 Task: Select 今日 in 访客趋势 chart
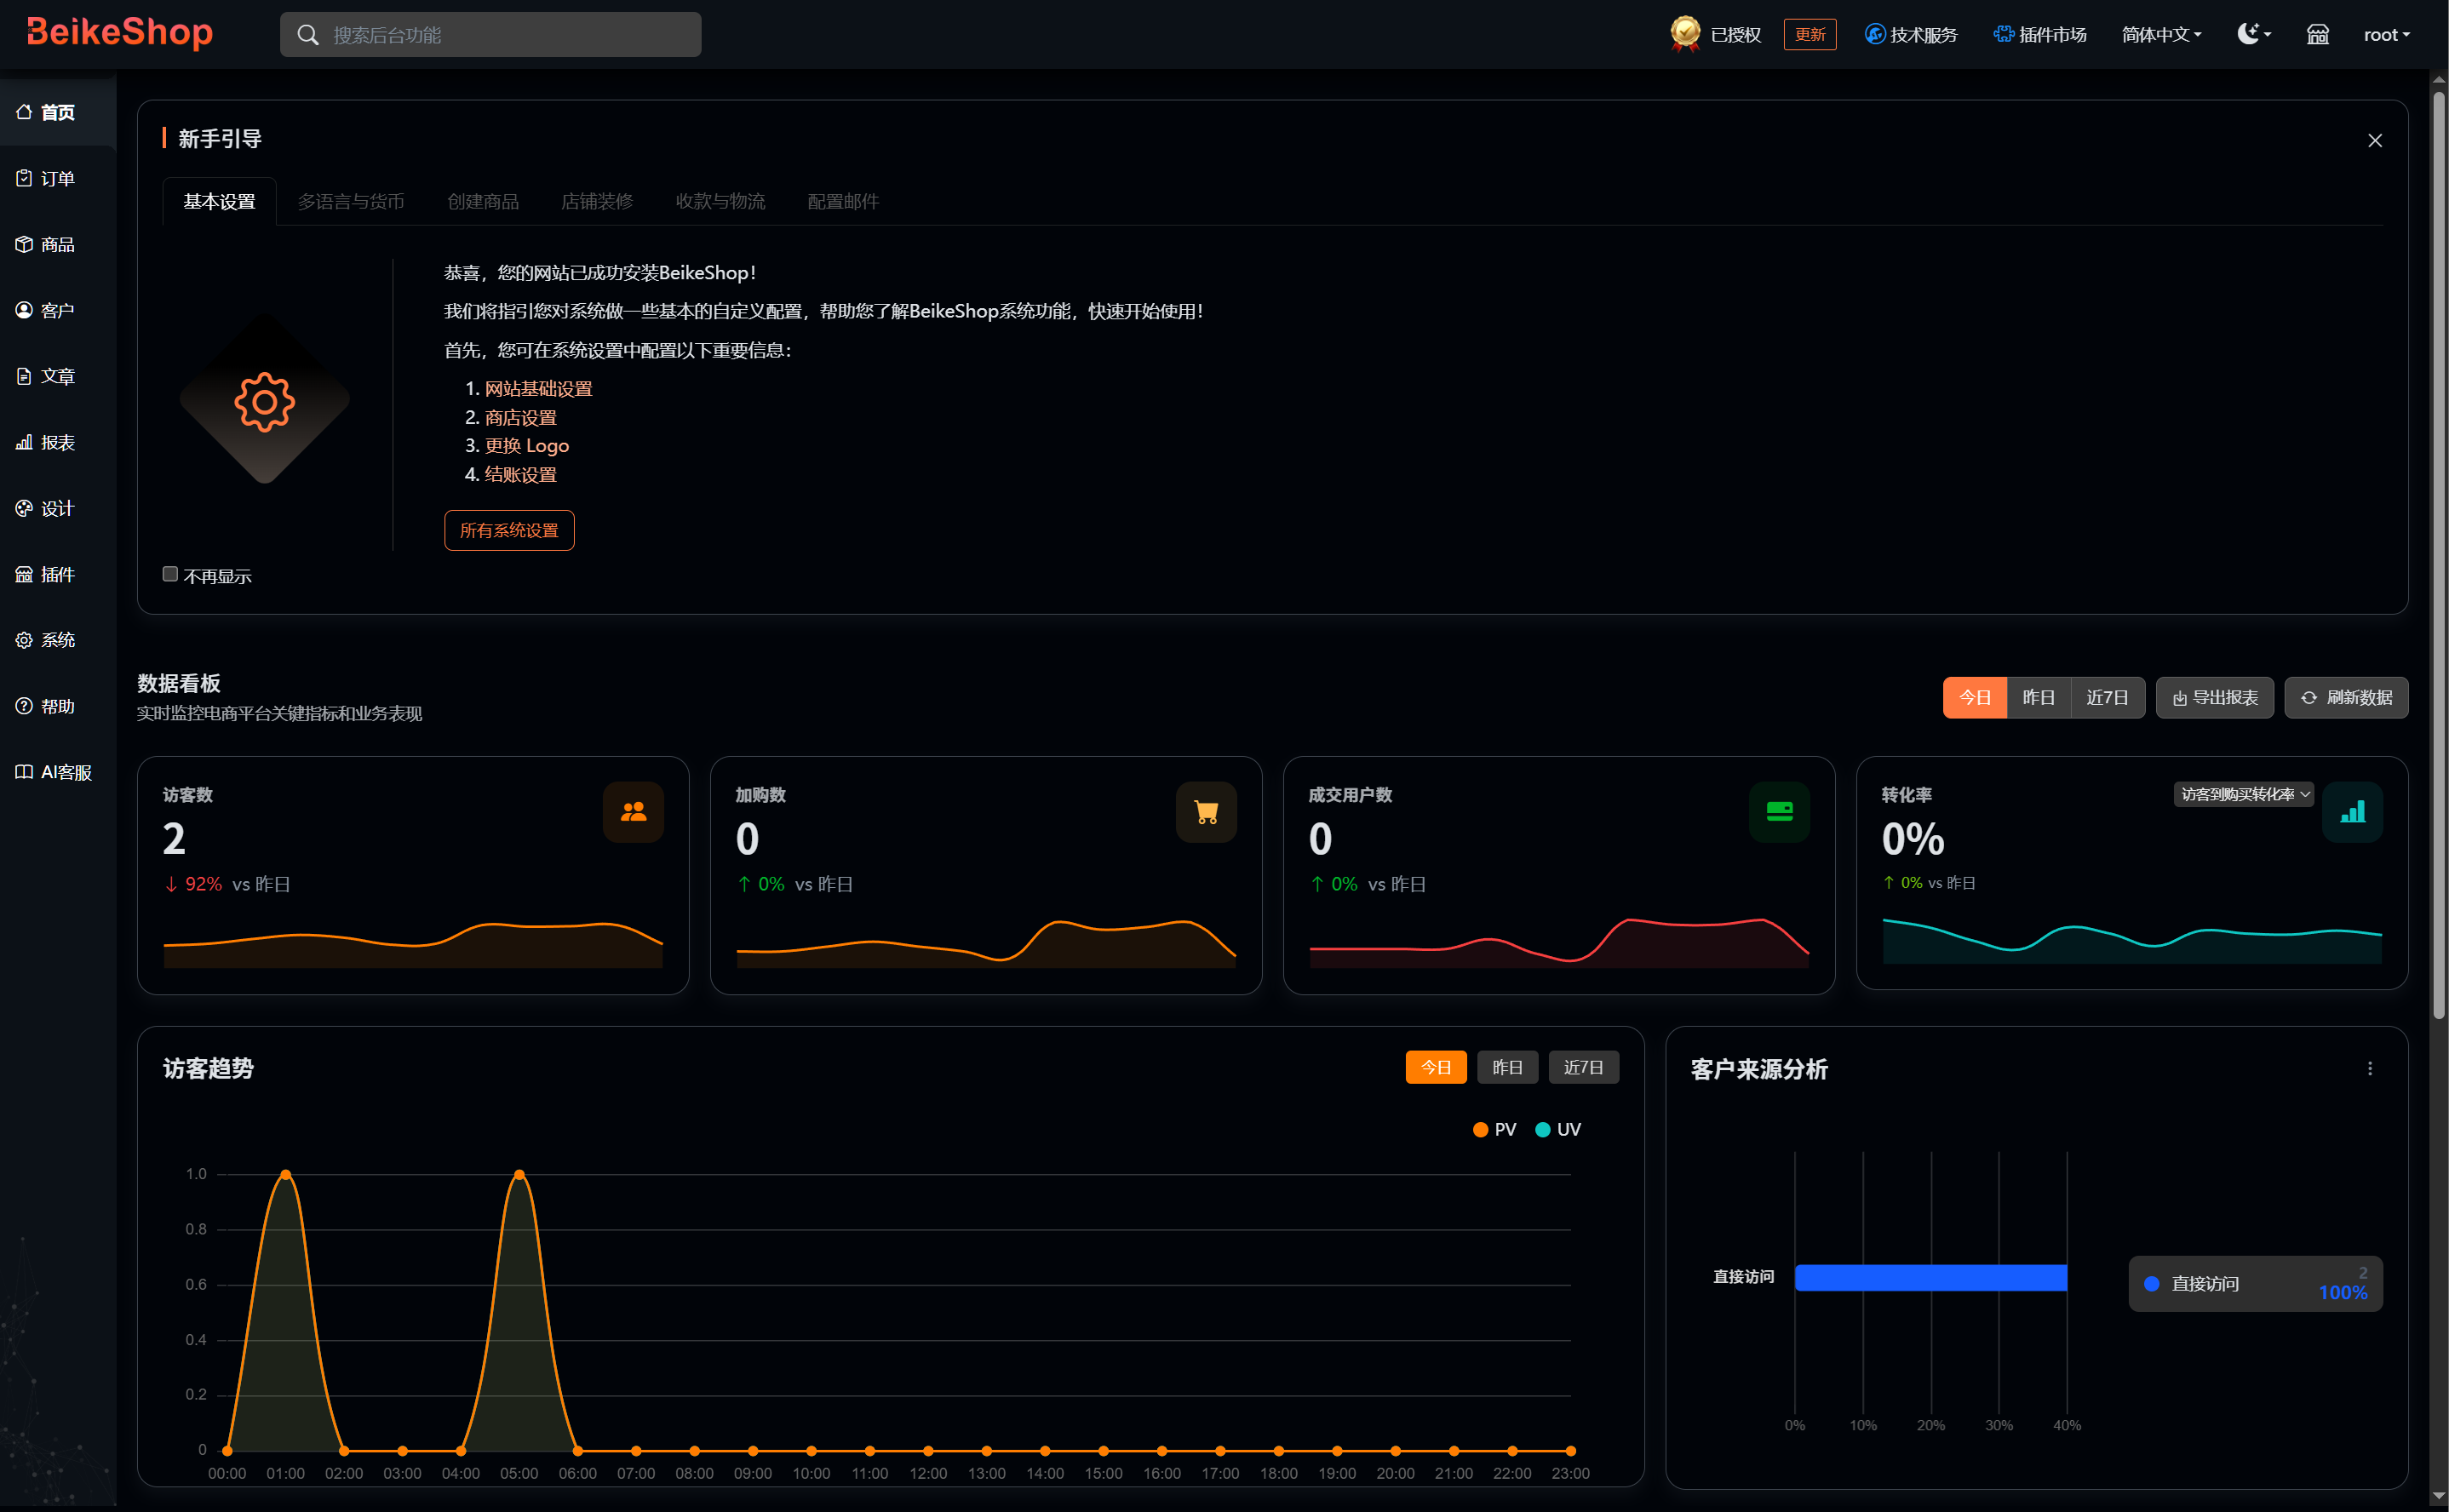1436,1067
